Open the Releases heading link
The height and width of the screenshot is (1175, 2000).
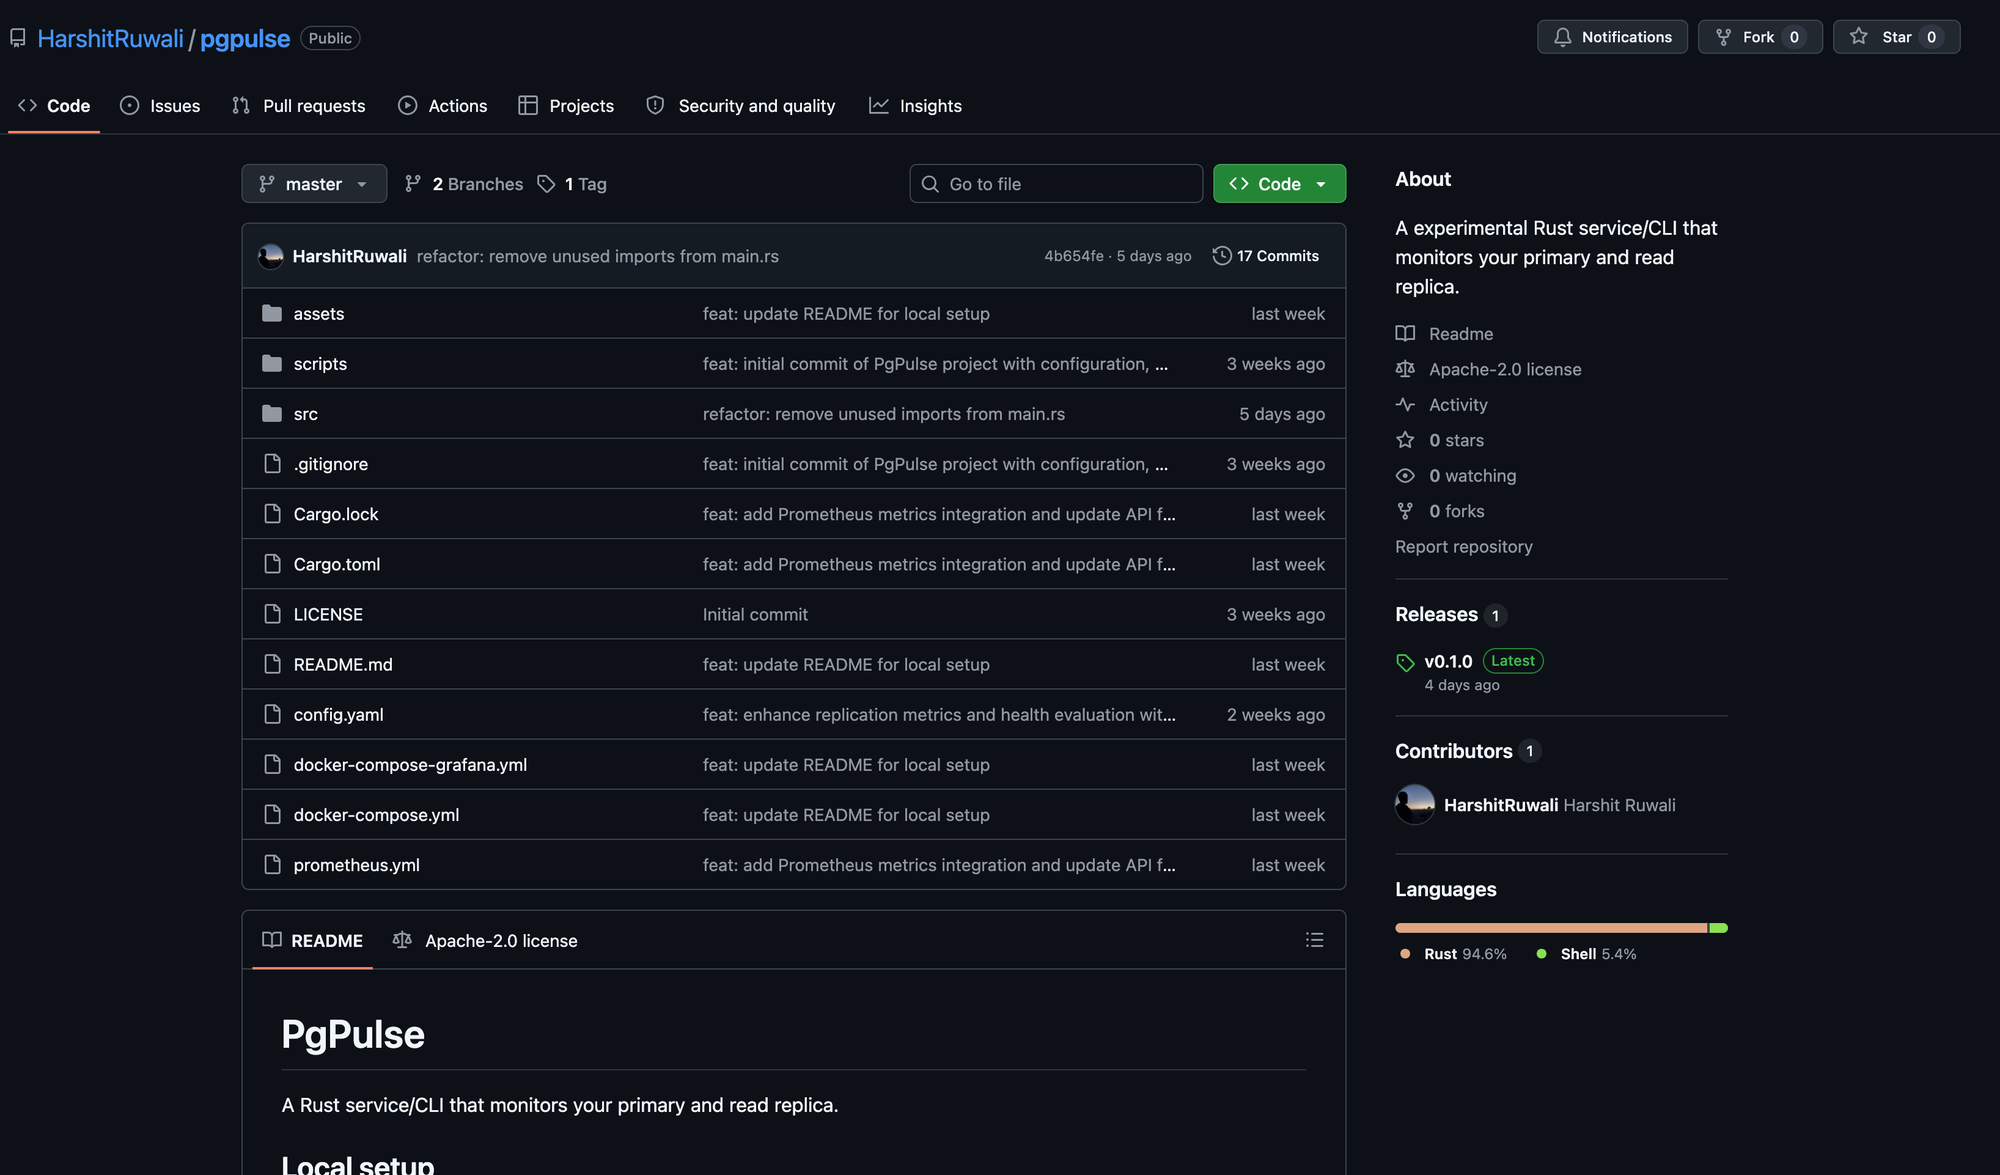(x=1436, y=615)
